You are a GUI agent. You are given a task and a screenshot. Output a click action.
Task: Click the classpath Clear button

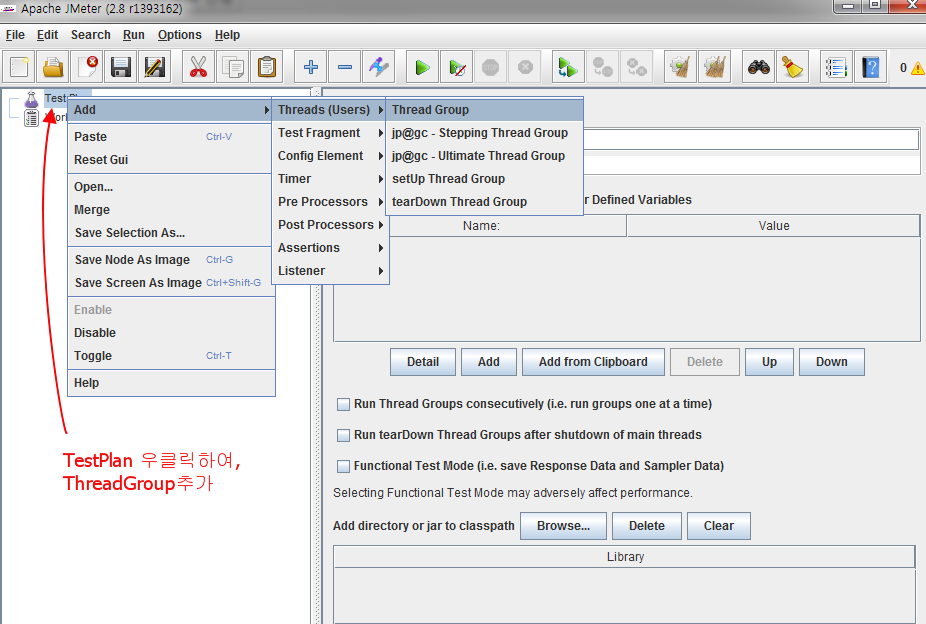[719, 526]
